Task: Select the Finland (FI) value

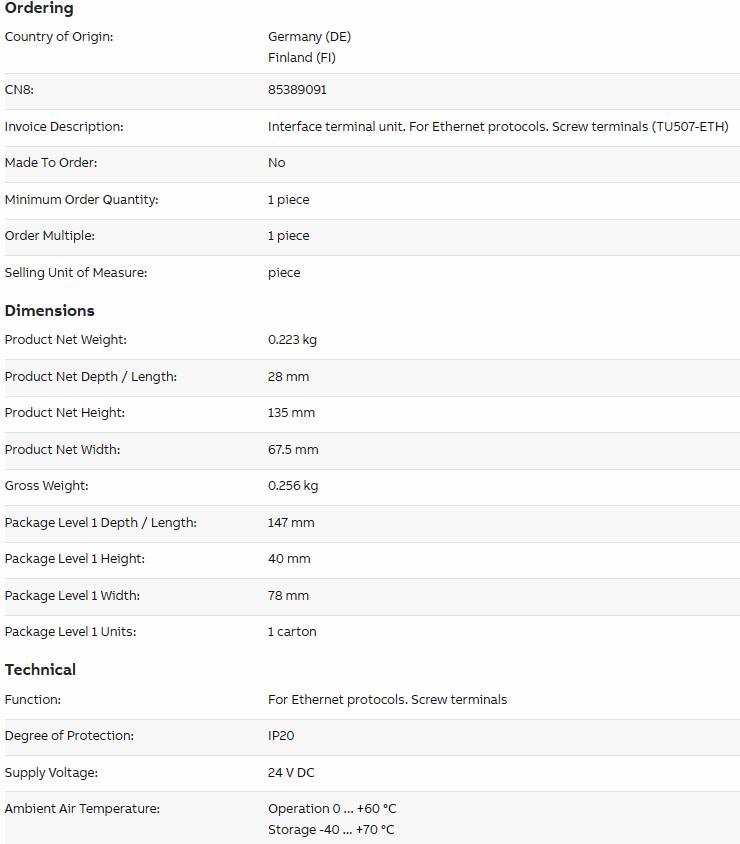Action: click(301, 58)
